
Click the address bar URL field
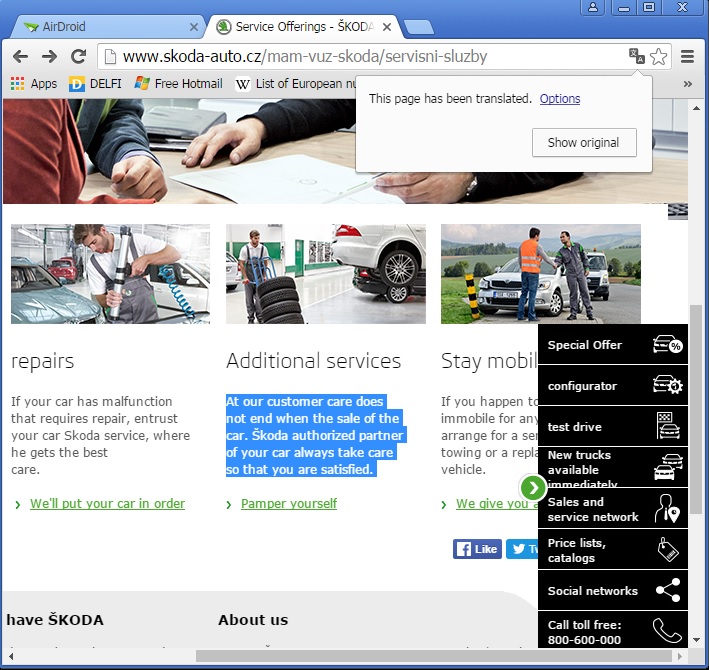coord(362,57)
